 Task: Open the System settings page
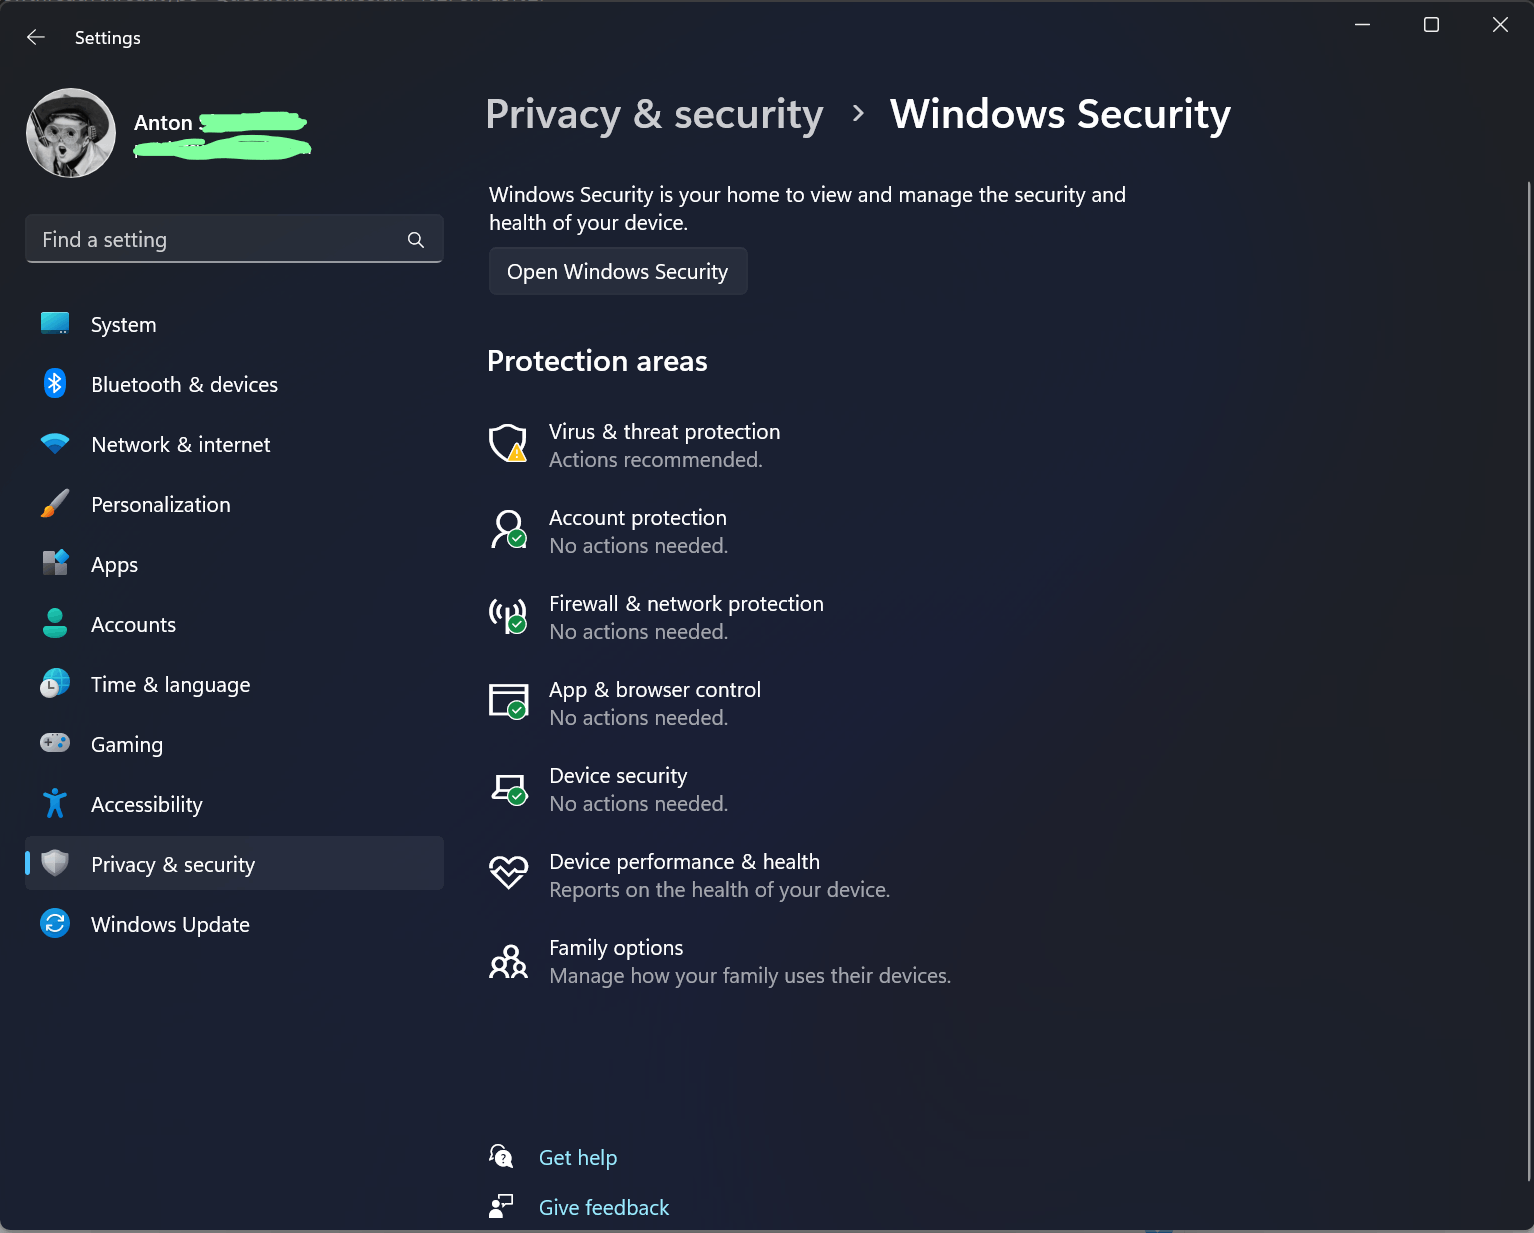[x=234, y=324]
